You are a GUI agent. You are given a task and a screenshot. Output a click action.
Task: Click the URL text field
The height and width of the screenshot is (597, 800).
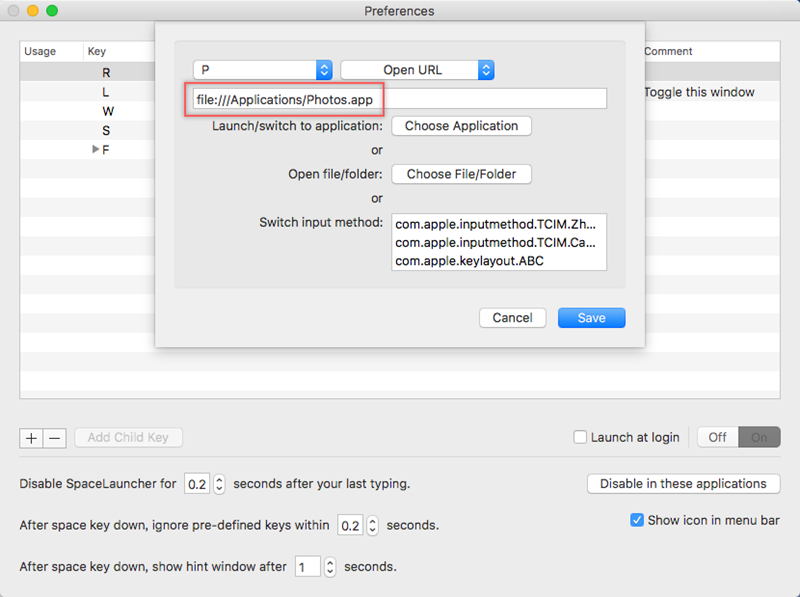click(x=400, y=98)
